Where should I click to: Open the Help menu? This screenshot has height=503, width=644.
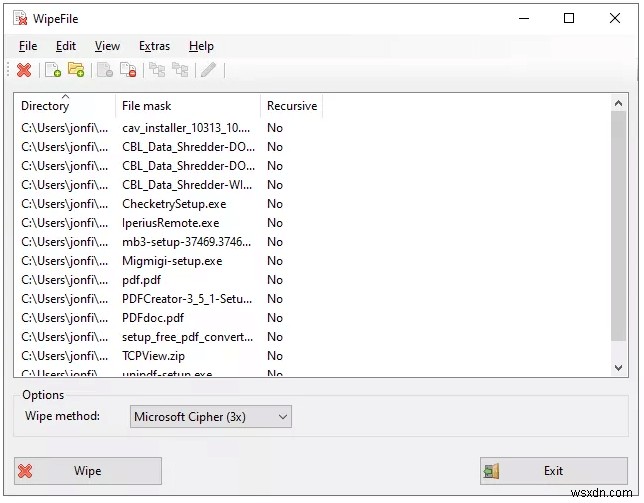201,46
